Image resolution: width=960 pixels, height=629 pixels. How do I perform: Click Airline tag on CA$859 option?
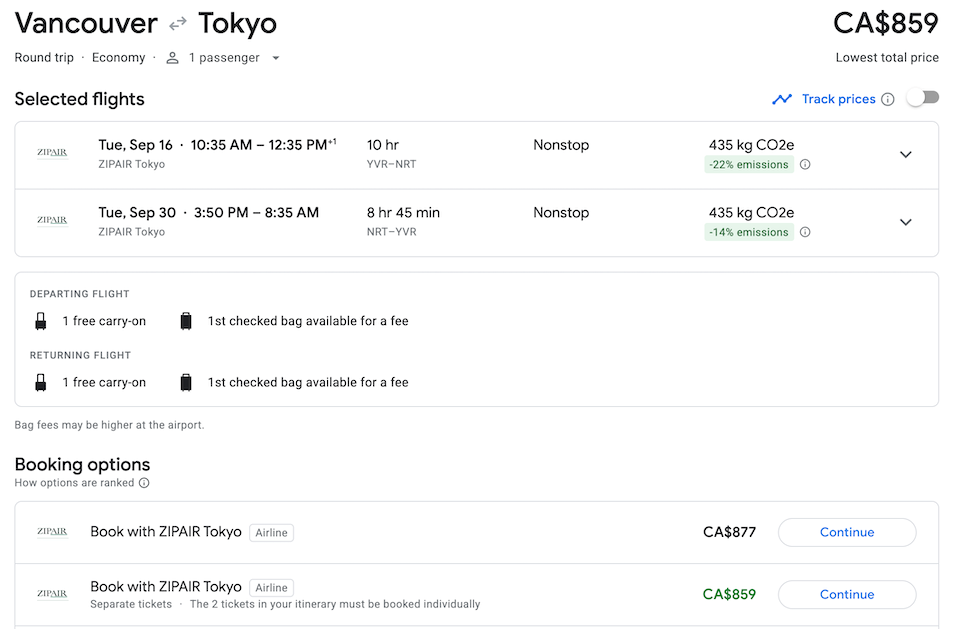pyautogui.click(x=271, y=588)
